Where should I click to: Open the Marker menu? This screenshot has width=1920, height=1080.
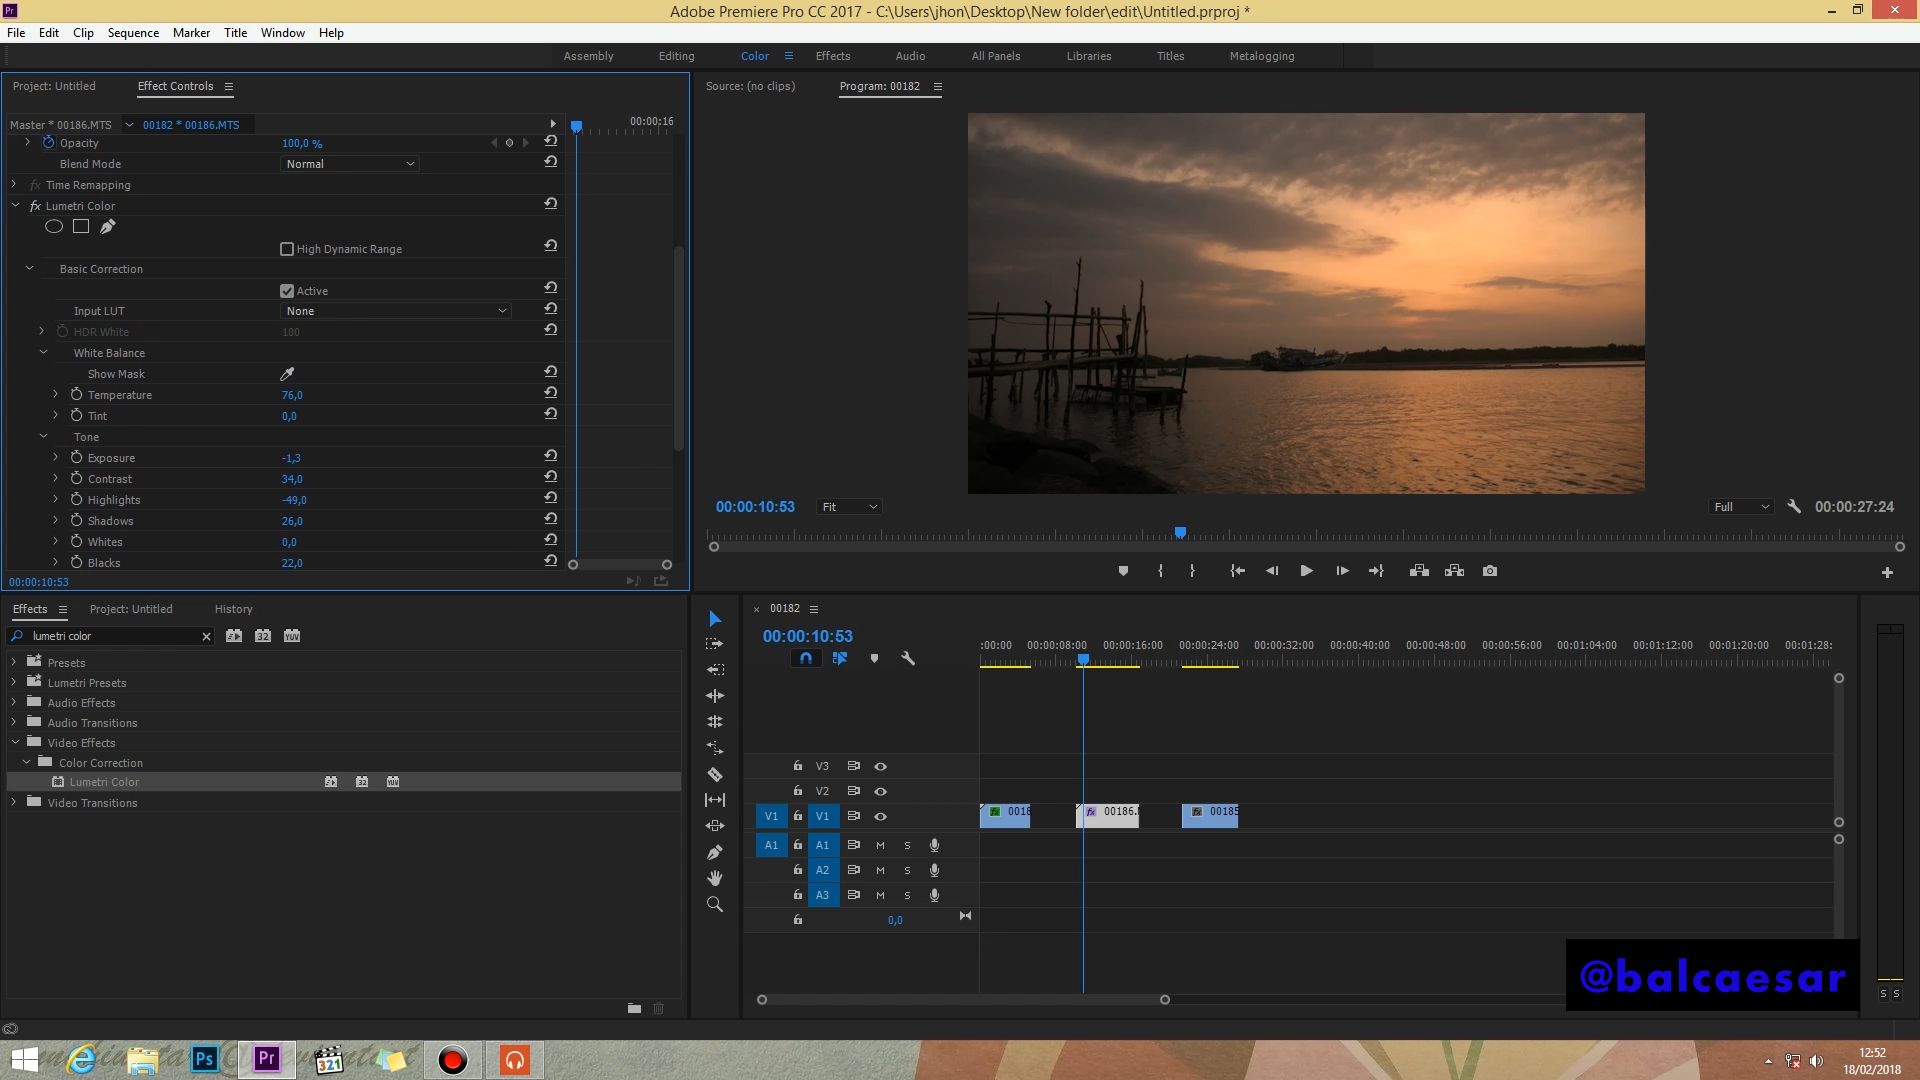tap(191, 33)
